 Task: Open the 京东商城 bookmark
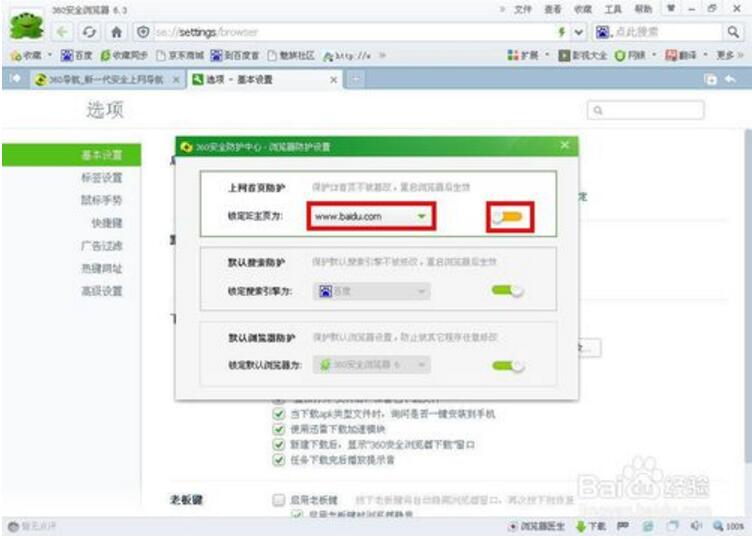point(180,56)
